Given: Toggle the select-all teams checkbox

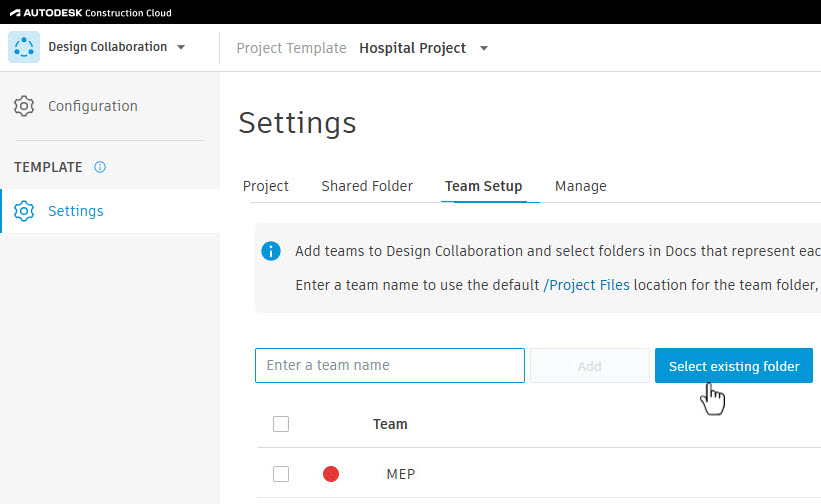Looking at the screenshot, I should 281,424.
